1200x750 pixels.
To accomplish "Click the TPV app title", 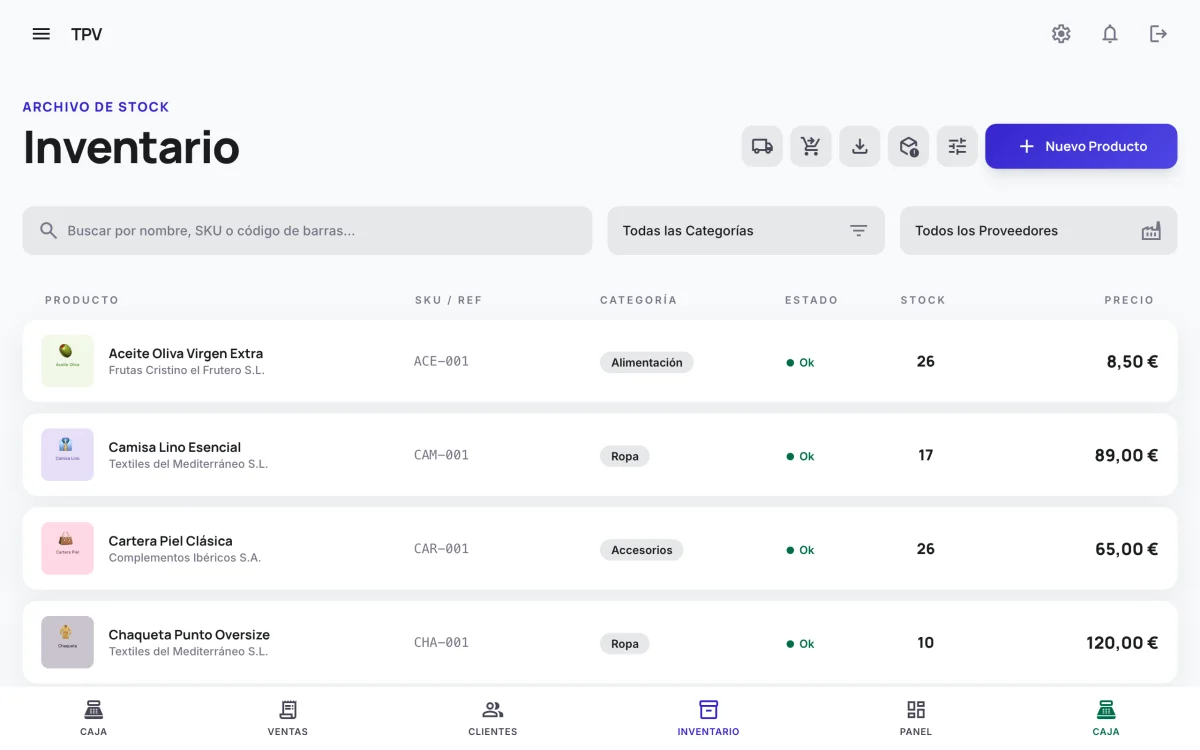I will point(87,34).
